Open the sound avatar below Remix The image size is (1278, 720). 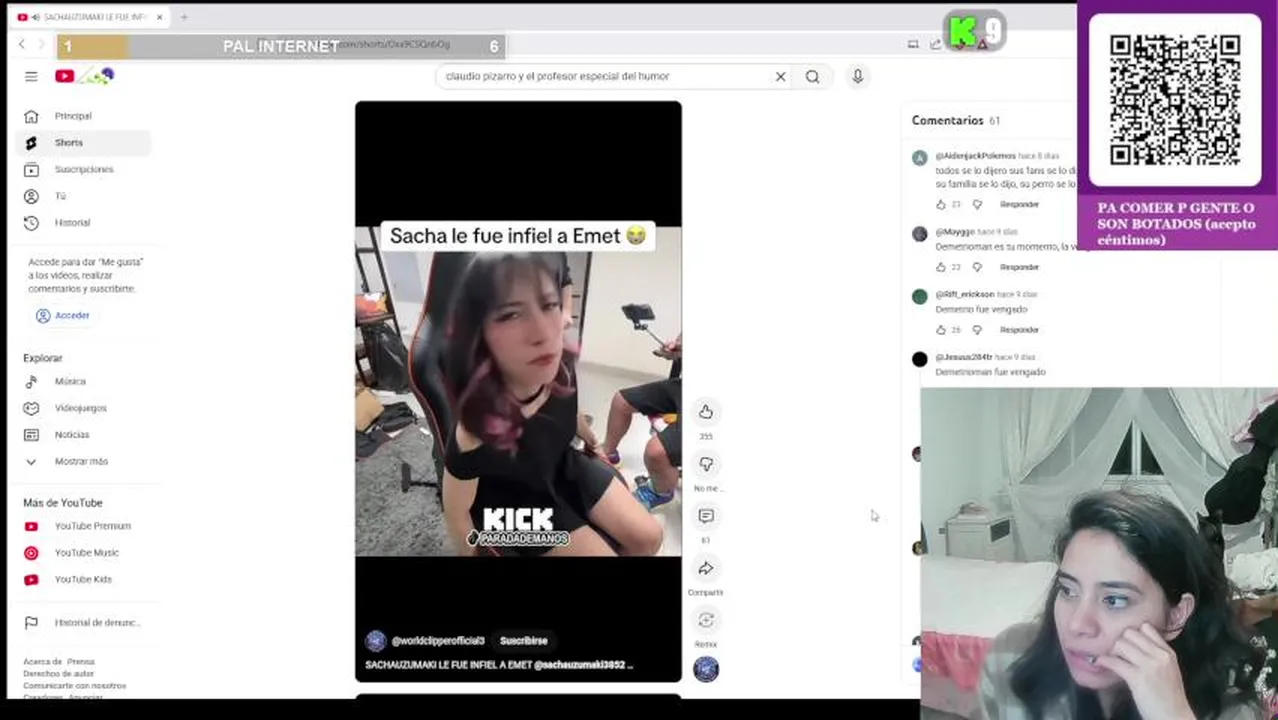click(706, 669)
